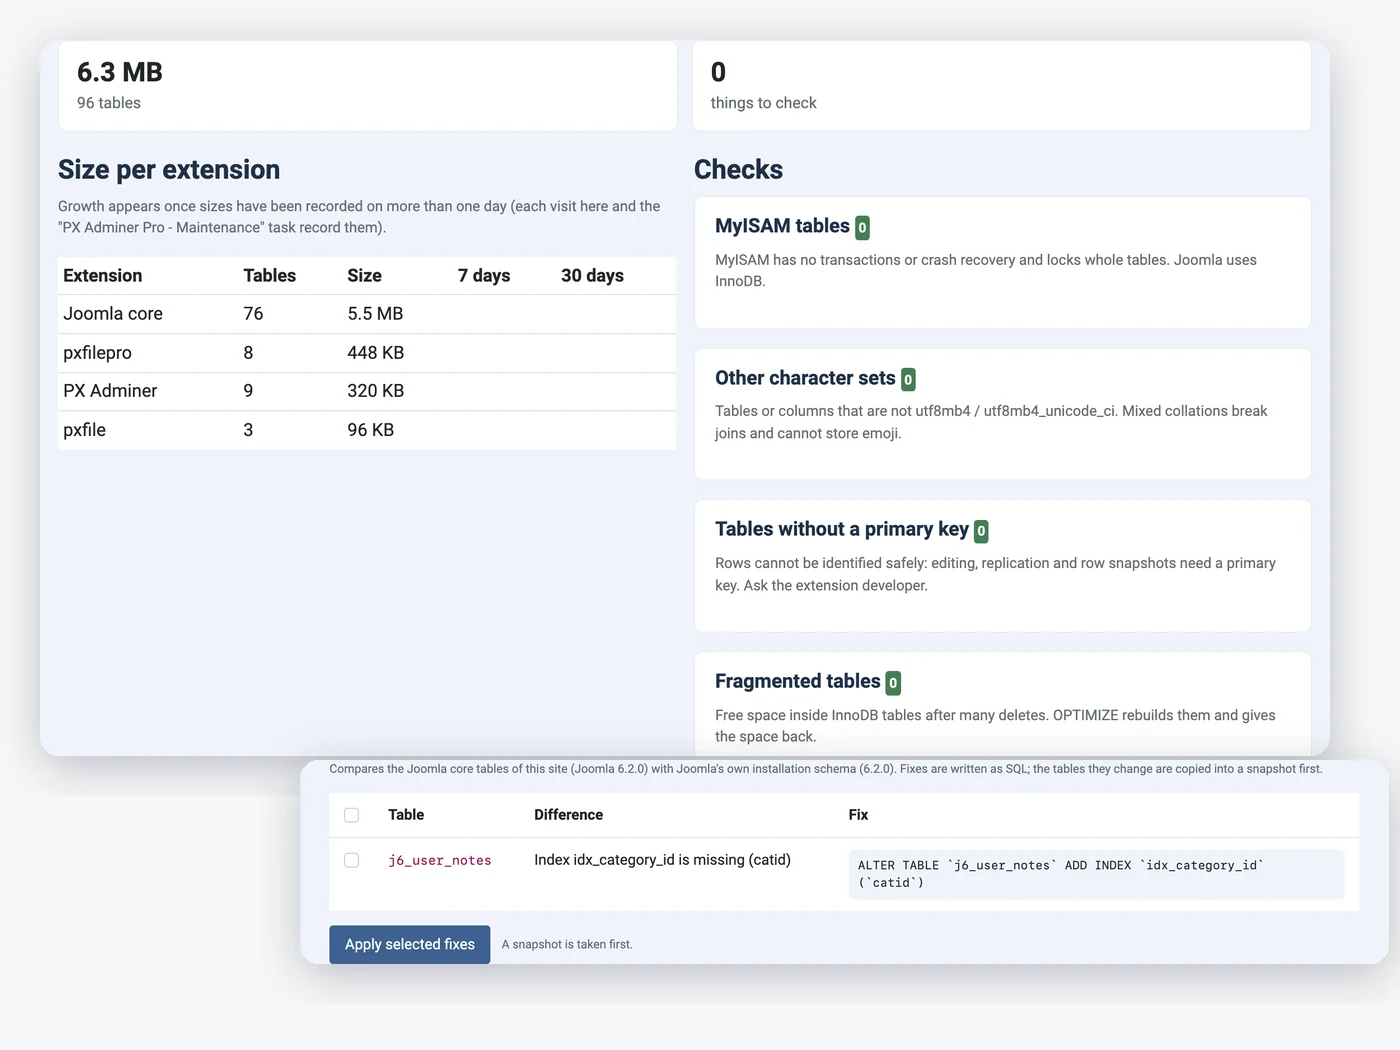Click the Difference column header
Screen dimensions: 1400x1050
click(569, 815)
